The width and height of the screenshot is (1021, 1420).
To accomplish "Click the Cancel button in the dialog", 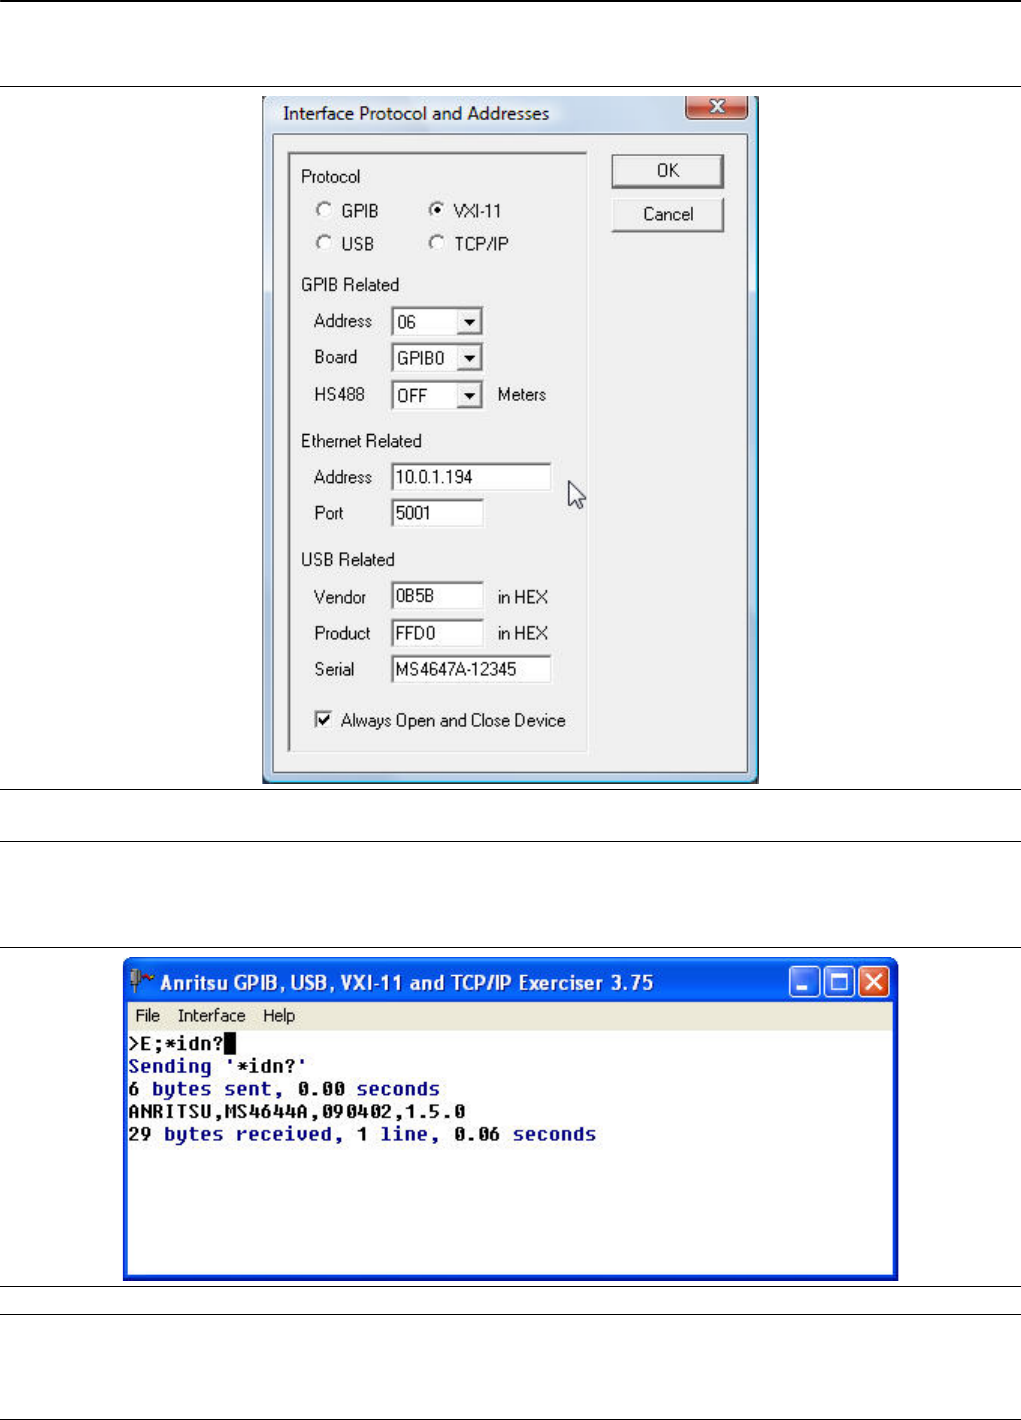I will (x=668, y=214).
